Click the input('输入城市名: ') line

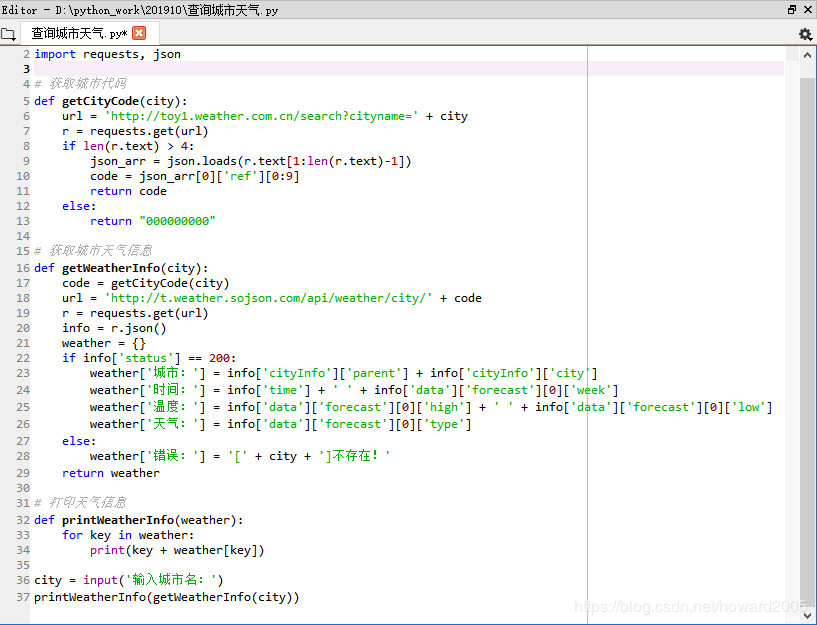tap(129, 580)
